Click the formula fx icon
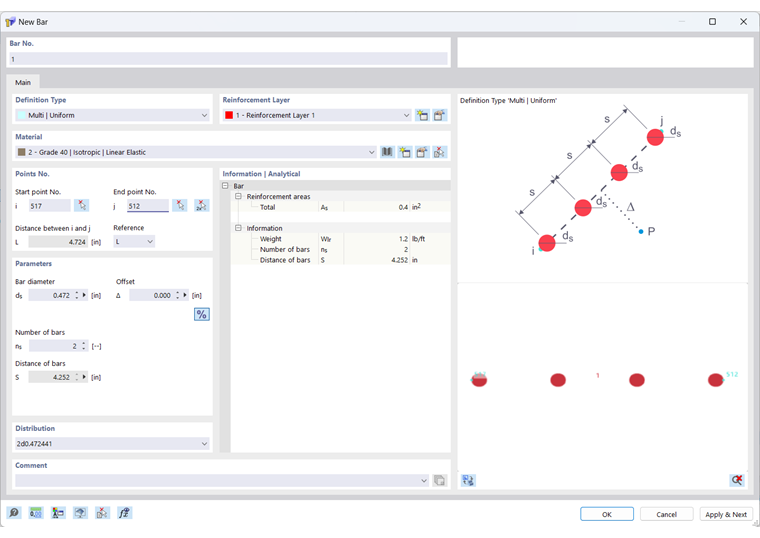Viewport: 760px width, 538px height. point(125,513)
